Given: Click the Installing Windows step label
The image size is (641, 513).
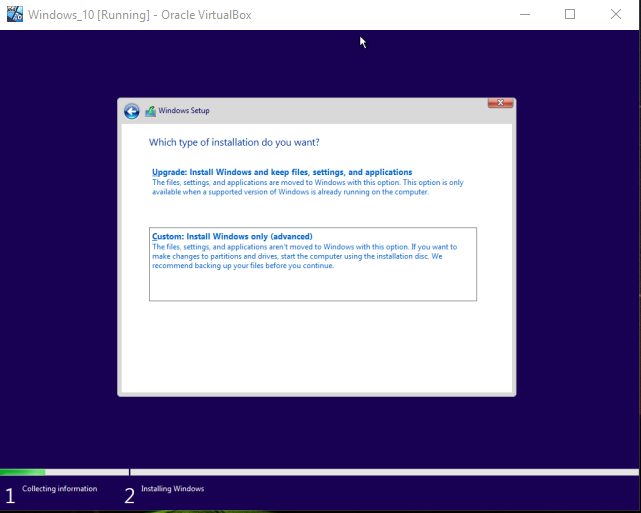Looking at the screenshot, I should pos(172,489).
